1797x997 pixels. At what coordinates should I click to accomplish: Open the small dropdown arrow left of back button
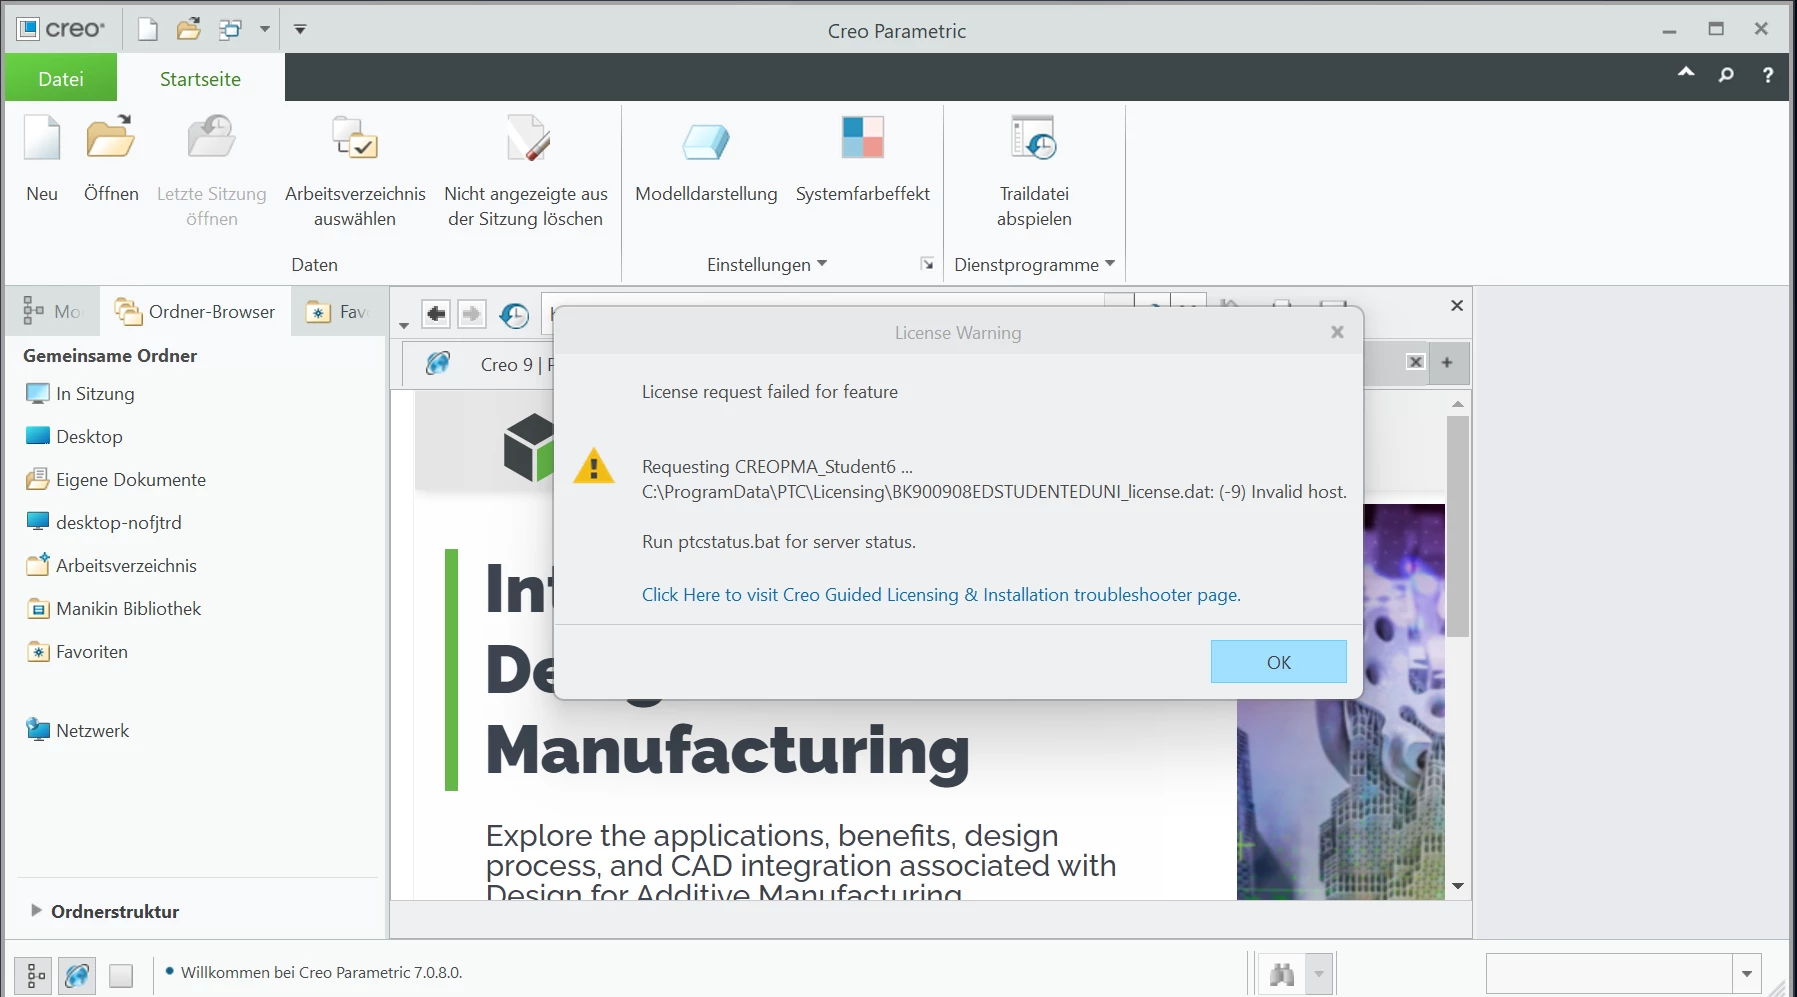coord(404,325)
